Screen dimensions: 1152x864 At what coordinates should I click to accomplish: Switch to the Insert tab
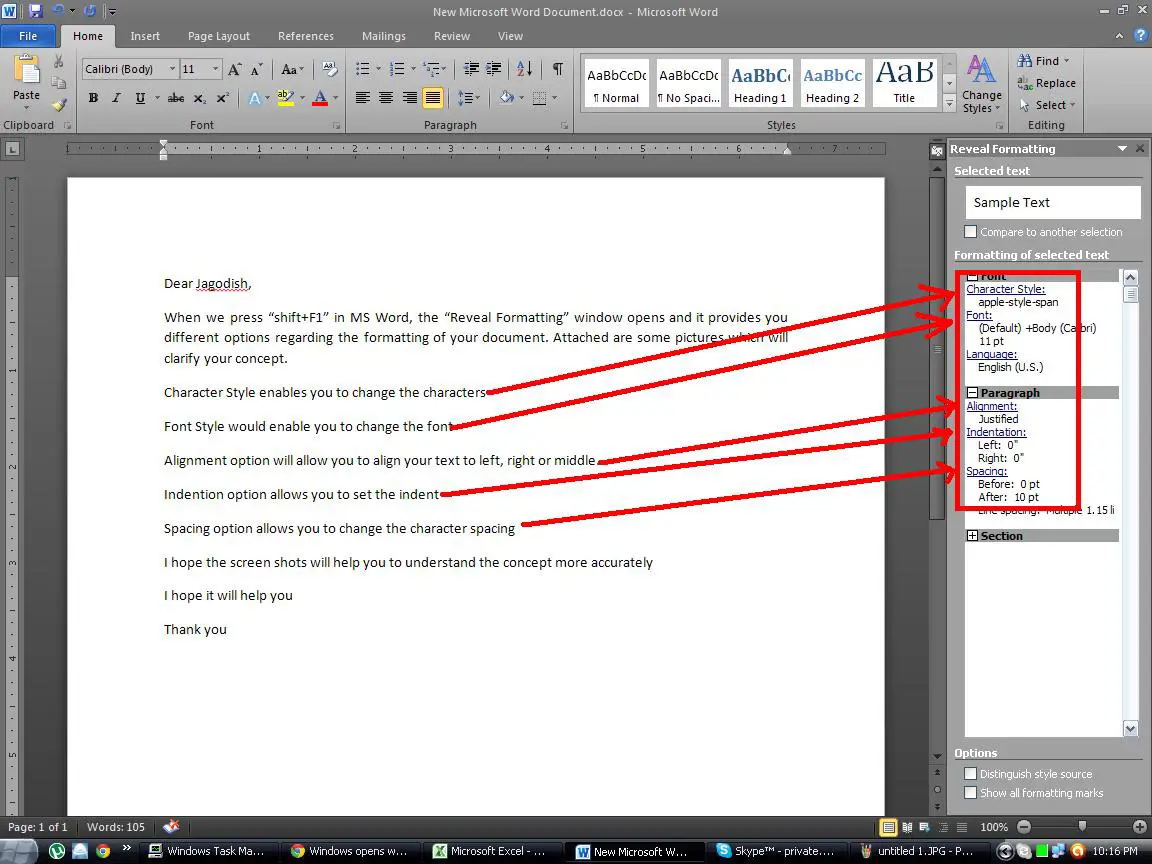145,36
